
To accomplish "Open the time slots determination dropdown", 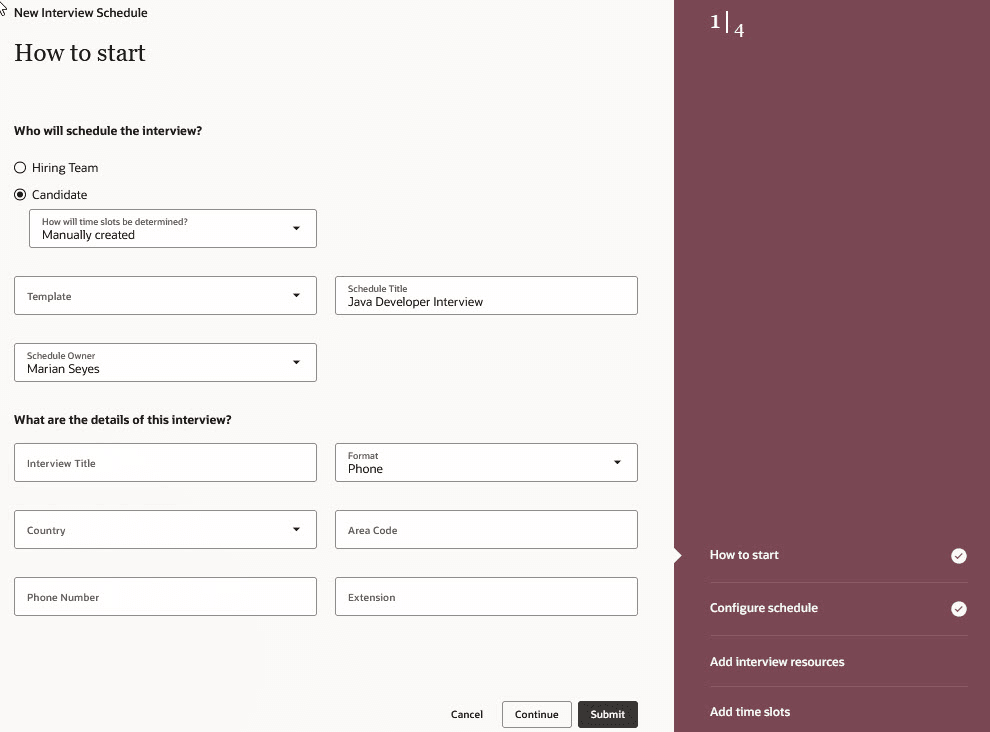I will click(173, 229).
